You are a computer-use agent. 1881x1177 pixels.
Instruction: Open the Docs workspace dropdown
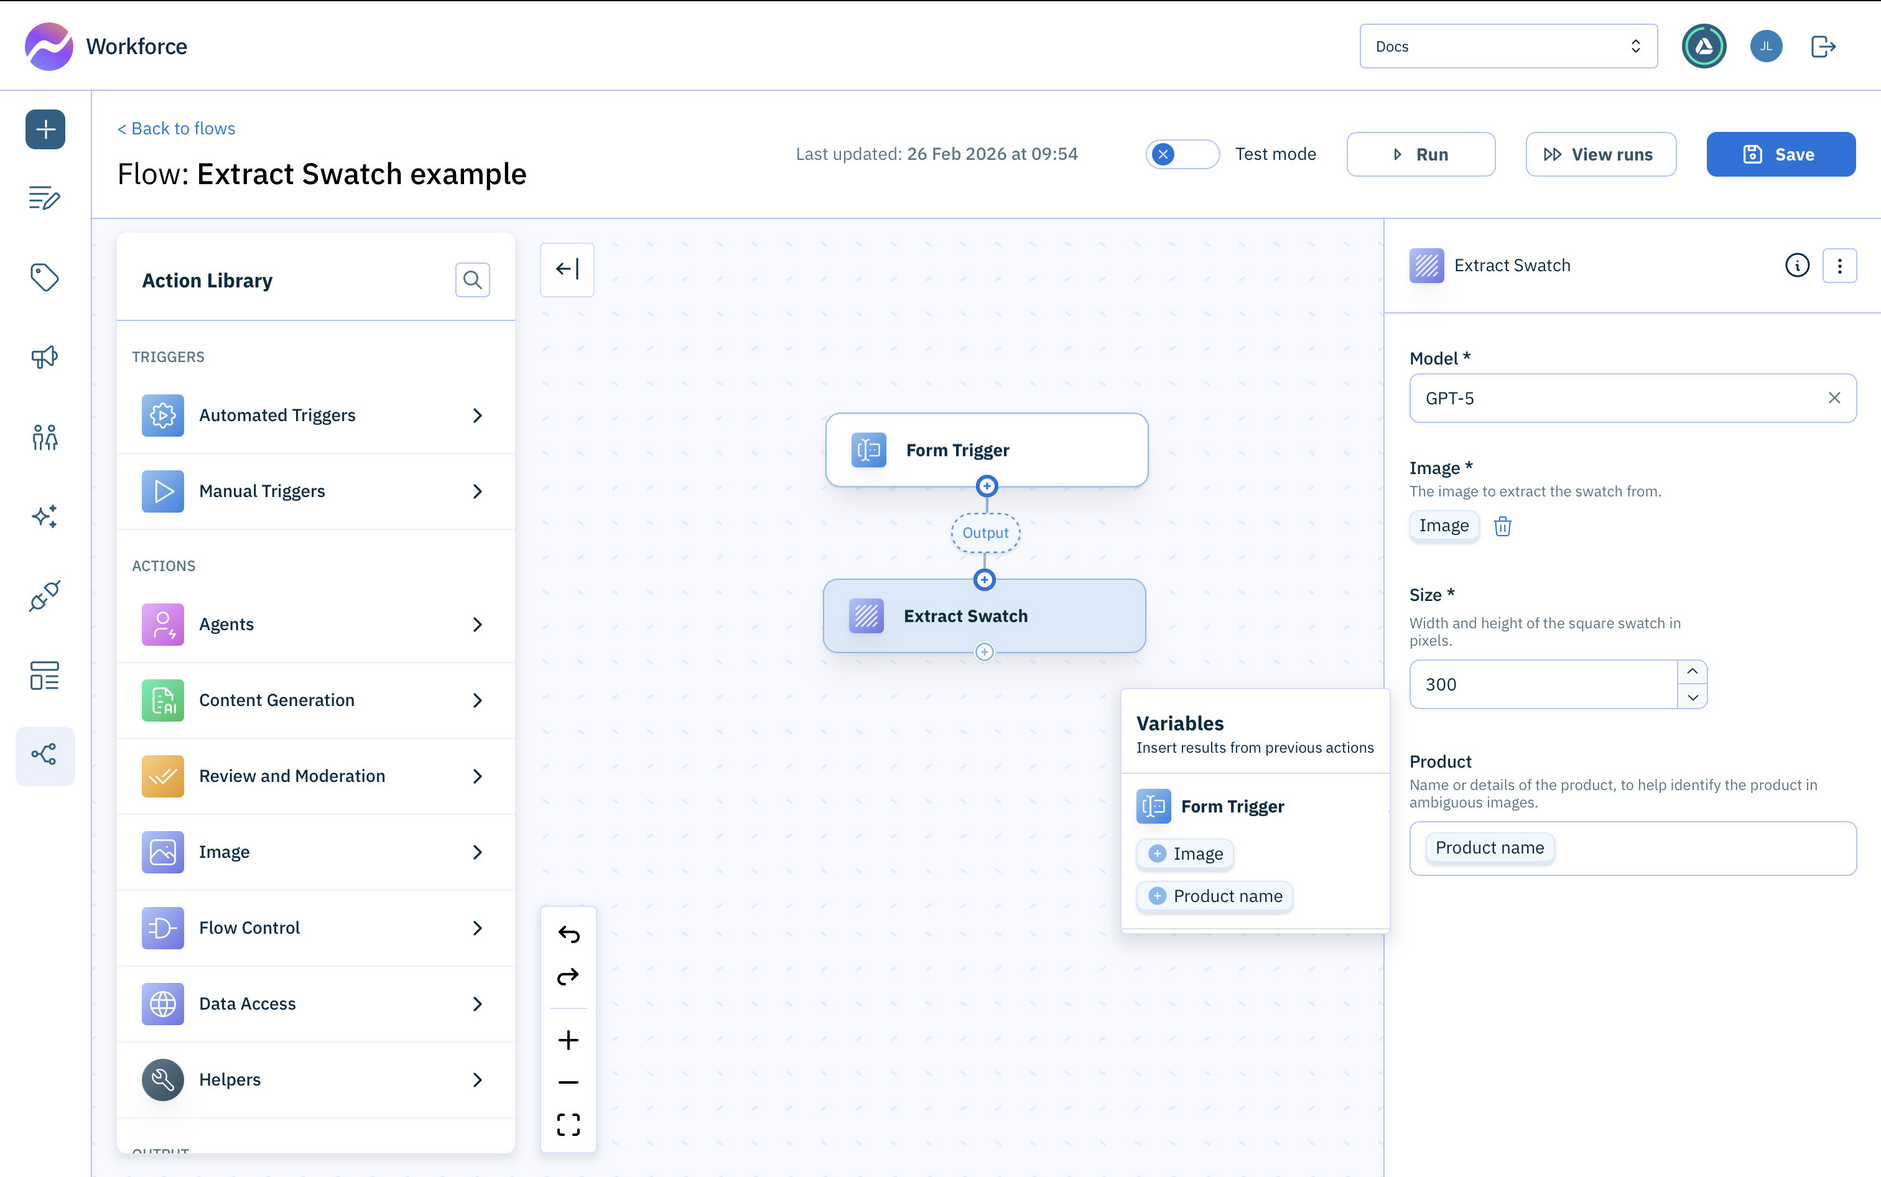[x=1507, y=47]
